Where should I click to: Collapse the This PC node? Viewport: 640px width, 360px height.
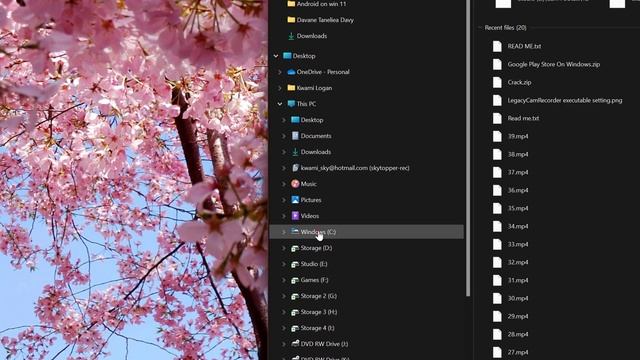tap(280, 104)
